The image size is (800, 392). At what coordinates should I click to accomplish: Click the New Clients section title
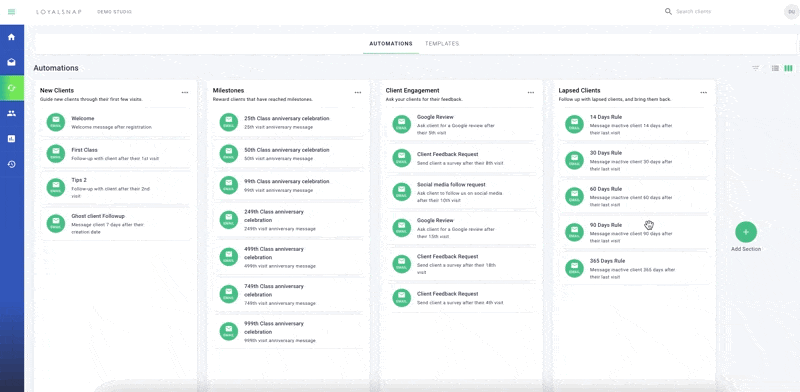(x=57, y=90)
